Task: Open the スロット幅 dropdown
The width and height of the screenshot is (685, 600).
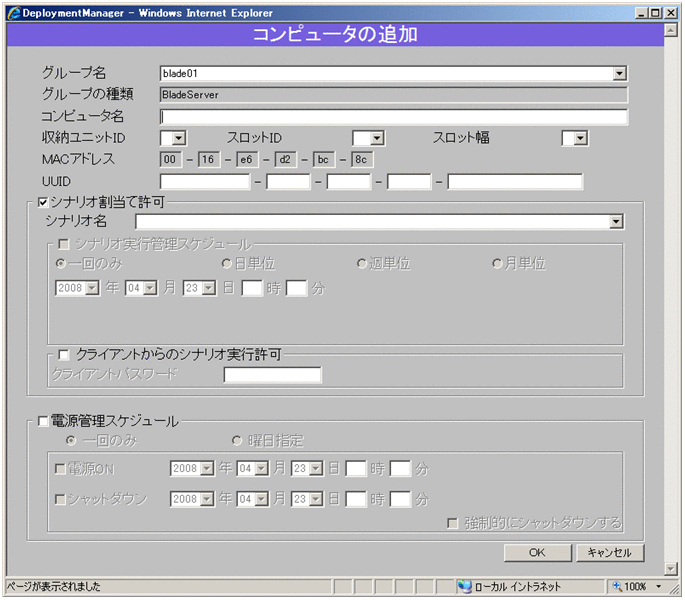Action: point(580,139)
